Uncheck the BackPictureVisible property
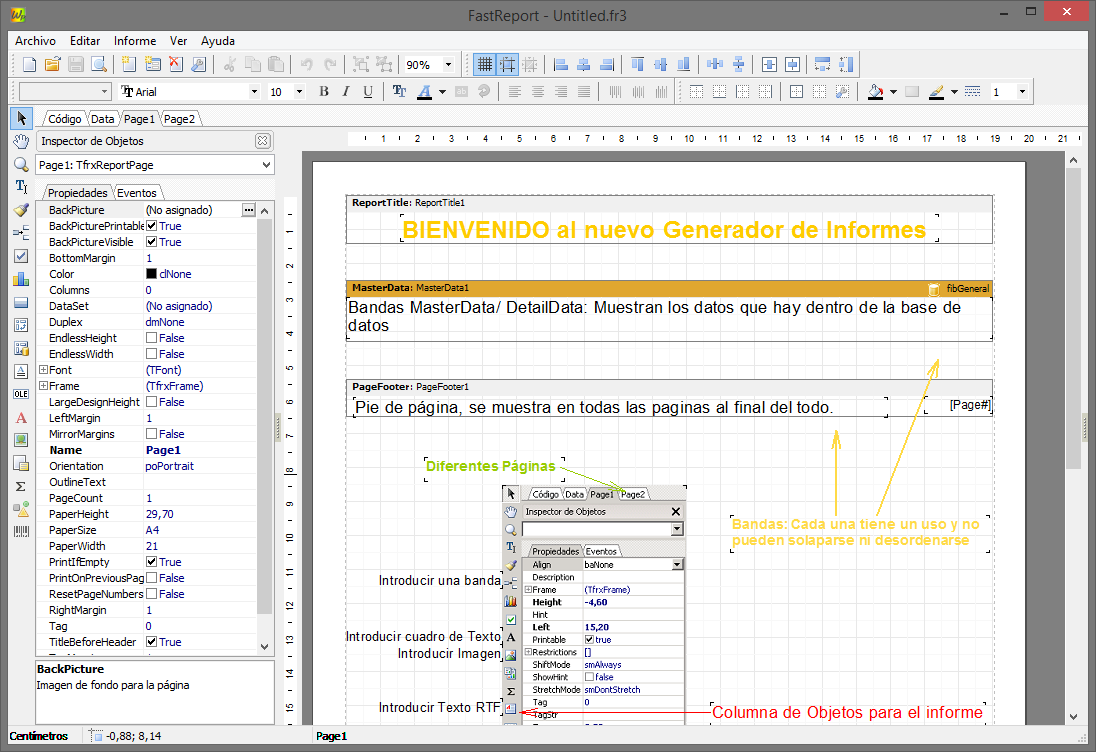 click(151, 242)
